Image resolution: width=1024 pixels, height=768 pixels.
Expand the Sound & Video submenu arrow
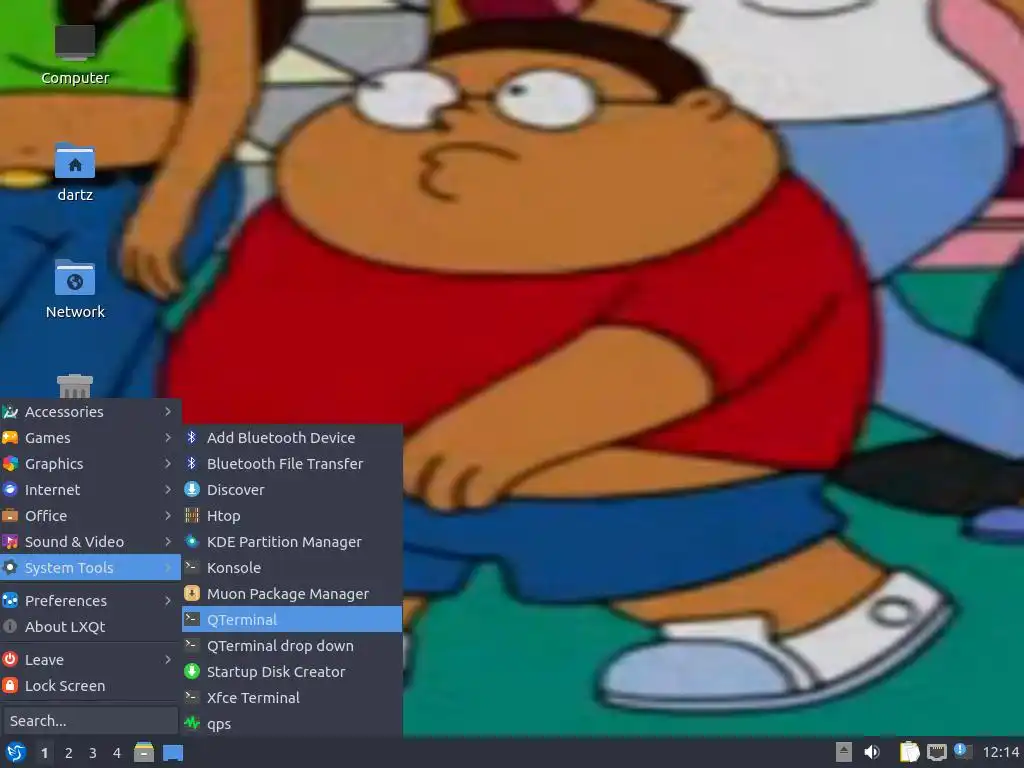pyautogui.click(x=168, y=541)
